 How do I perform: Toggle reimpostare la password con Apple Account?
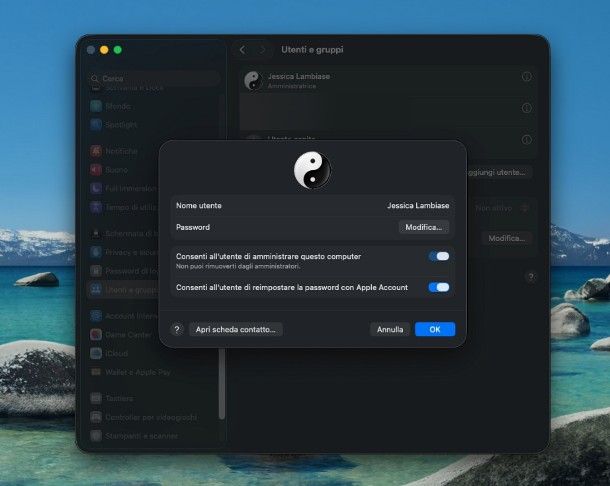[x=438, y=287]
